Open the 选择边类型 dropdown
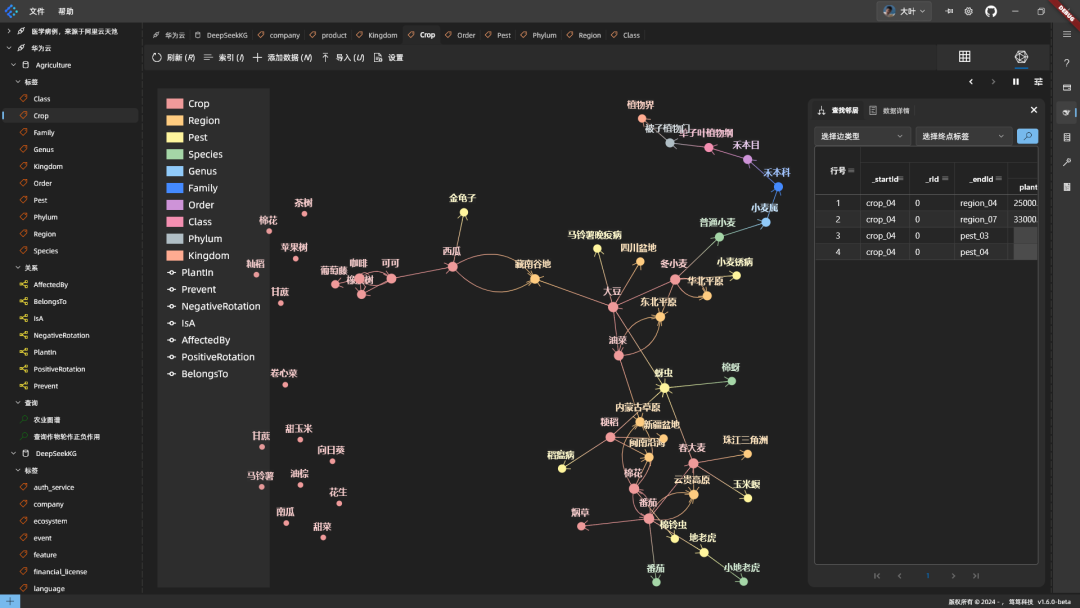This screenshot has width=1080, height=608. (x=862, y=136)
